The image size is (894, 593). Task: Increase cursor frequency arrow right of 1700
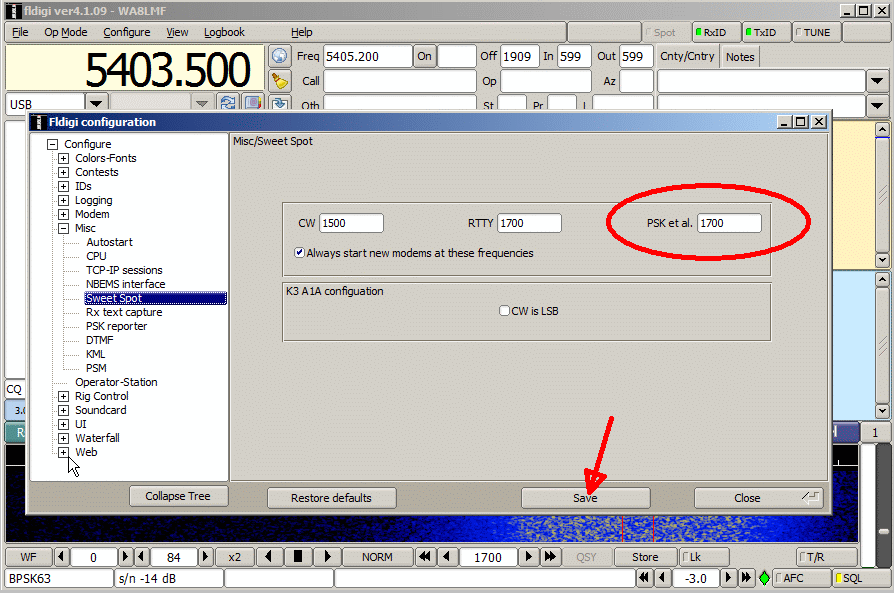pos(529,557)
